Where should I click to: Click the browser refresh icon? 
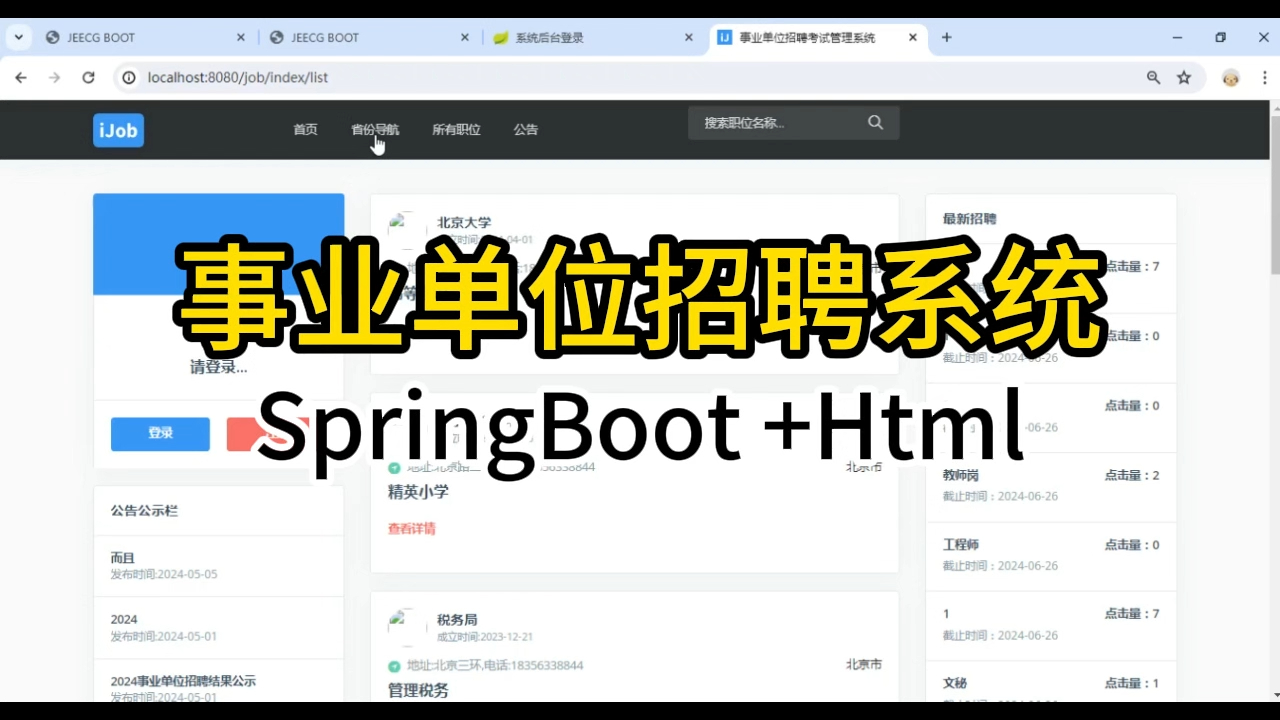coord(88,77)
